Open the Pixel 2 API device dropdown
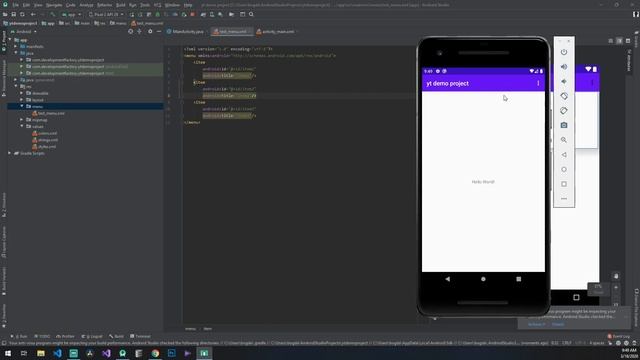This screenshot has height=360, width=640. (106, 14)
